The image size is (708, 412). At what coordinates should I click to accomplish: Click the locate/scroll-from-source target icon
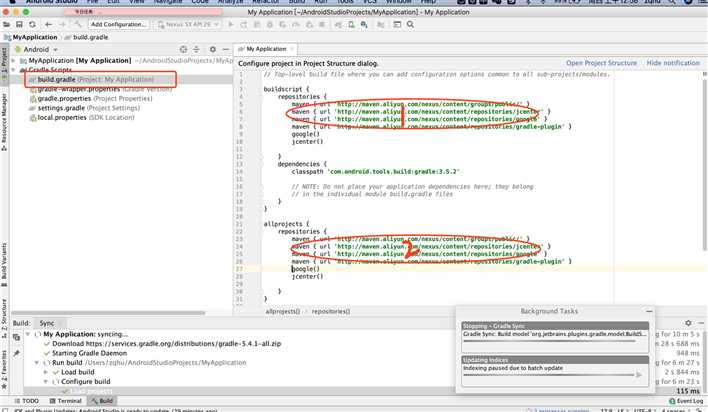[x=183, y=49]
